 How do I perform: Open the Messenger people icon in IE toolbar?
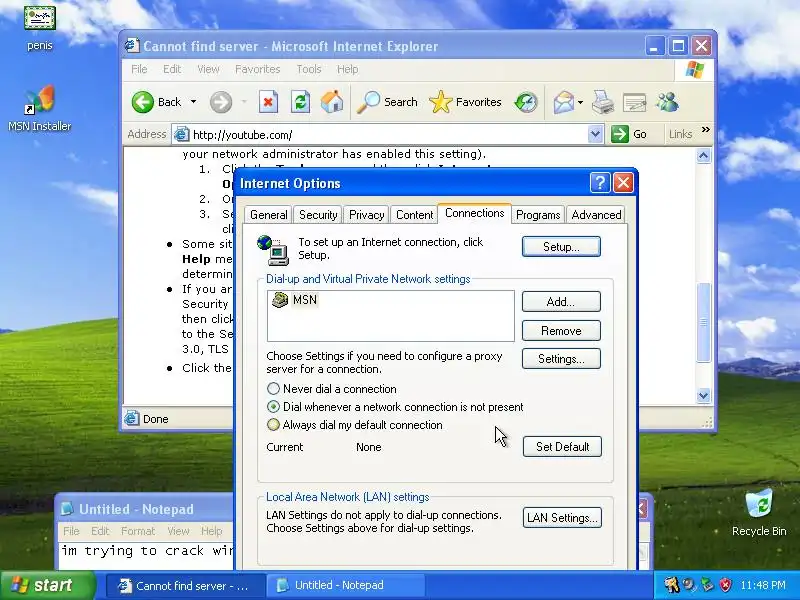[x=667, y=102]
